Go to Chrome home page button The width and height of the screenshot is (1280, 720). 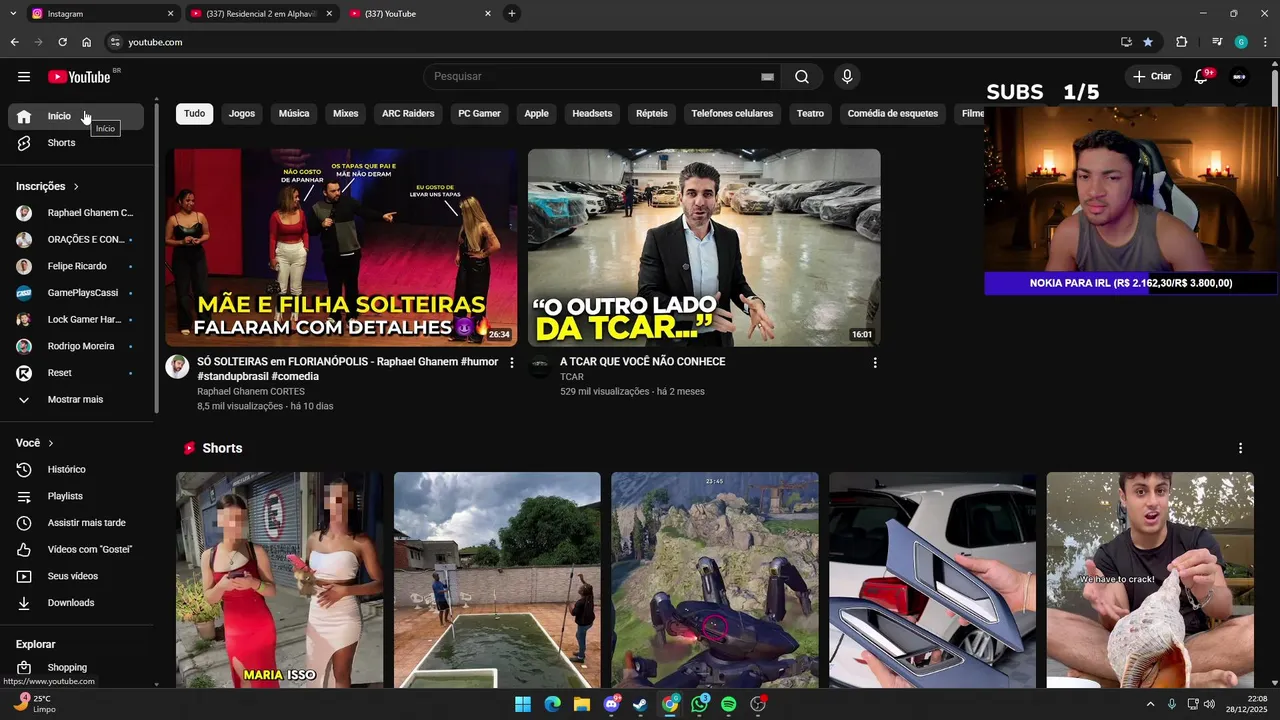click(x=87, y=42)
